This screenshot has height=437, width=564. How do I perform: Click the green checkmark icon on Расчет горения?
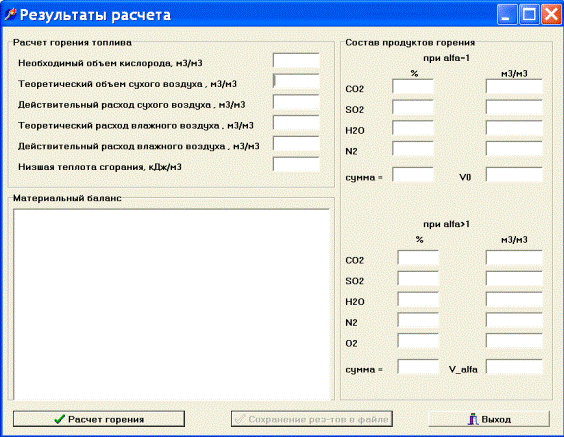59,419
